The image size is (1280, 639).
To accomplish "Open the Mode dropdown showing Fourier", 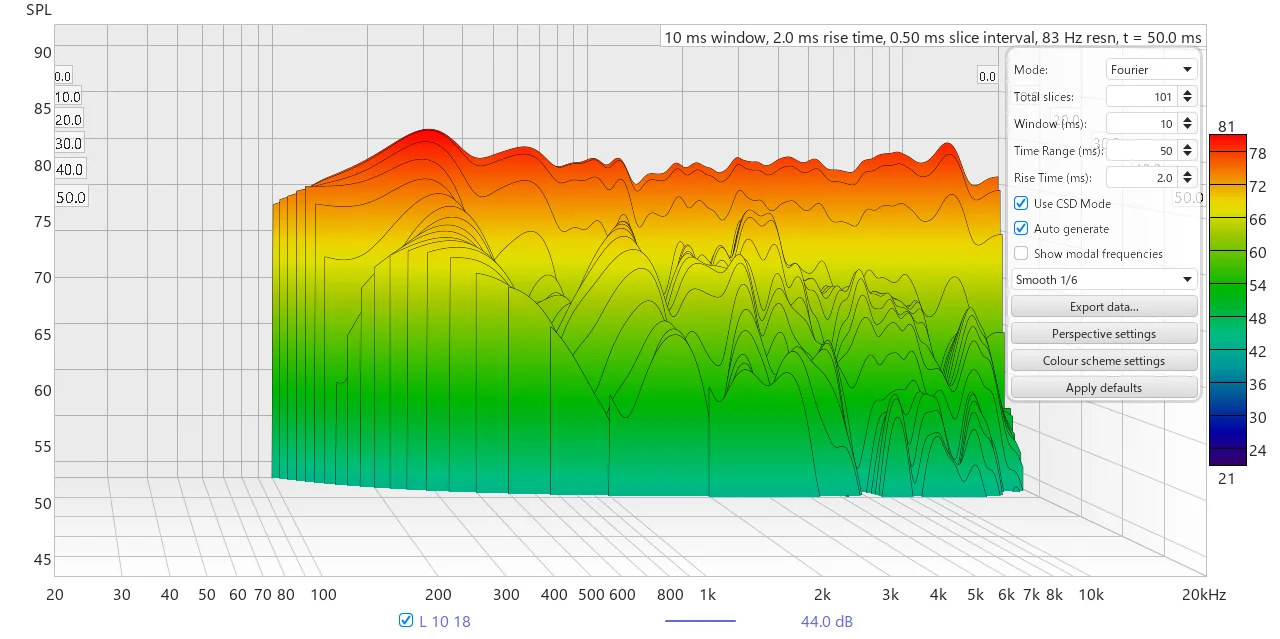I will click(1151, 70).
